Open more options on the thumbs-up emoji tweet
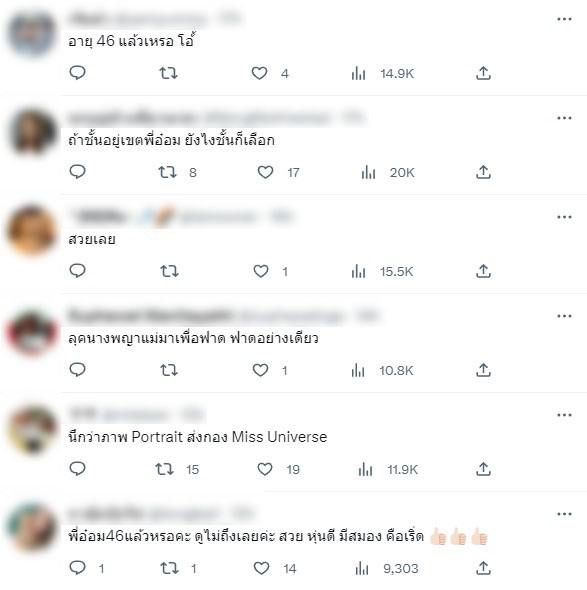This screenshot has width=587, height=590. [564, 514]
